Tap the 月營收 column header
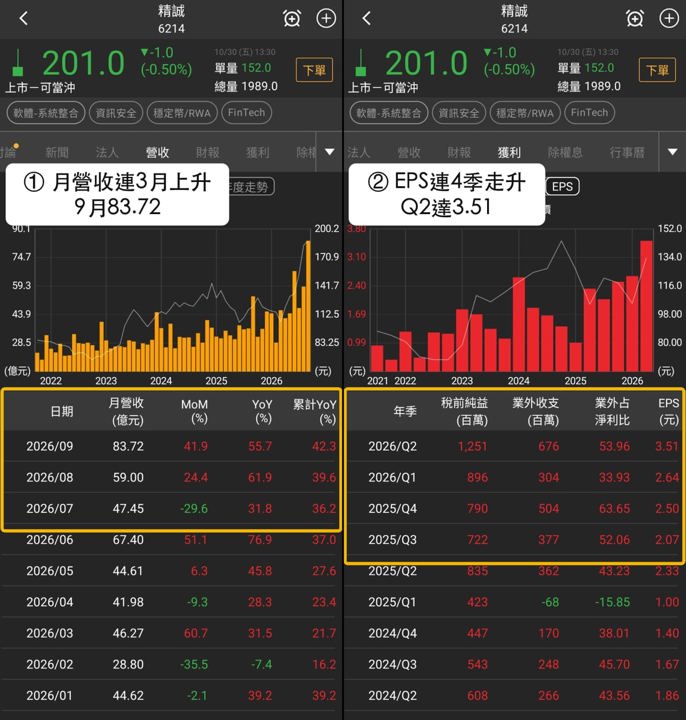686x720 pixels. pos(127,411)
